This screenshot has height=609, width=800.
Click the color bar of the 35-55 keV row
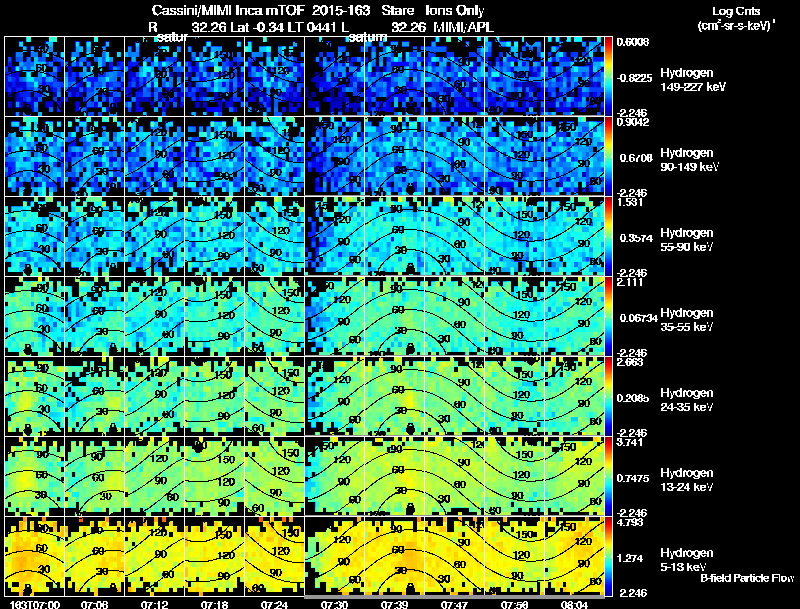(608, 316)
